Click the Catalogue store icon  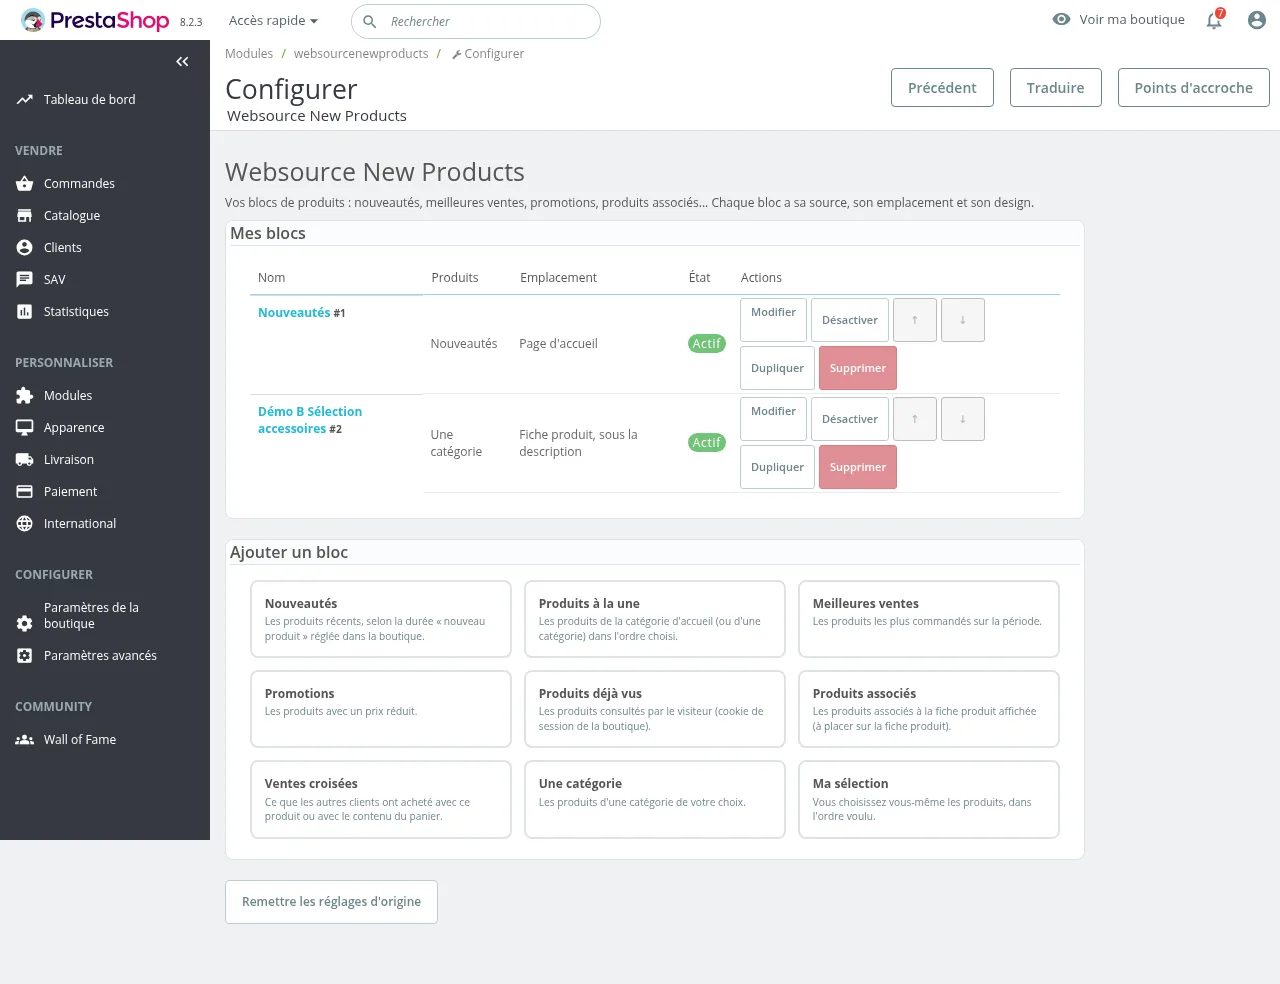coord(25,216)
